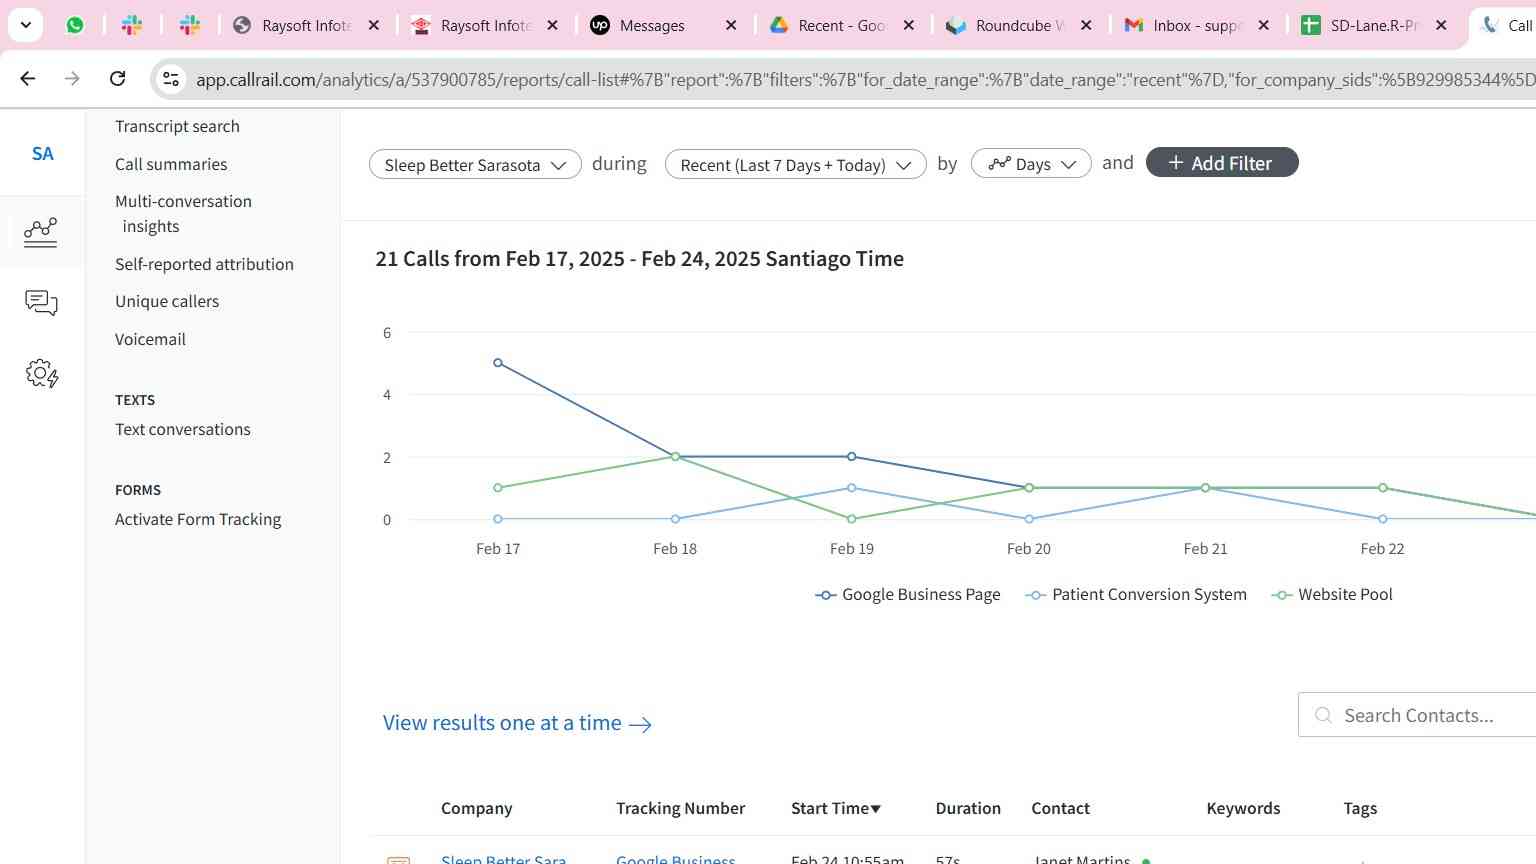
Task: Open the Settings gear with lightning icon
Action: tap(41, 374)
